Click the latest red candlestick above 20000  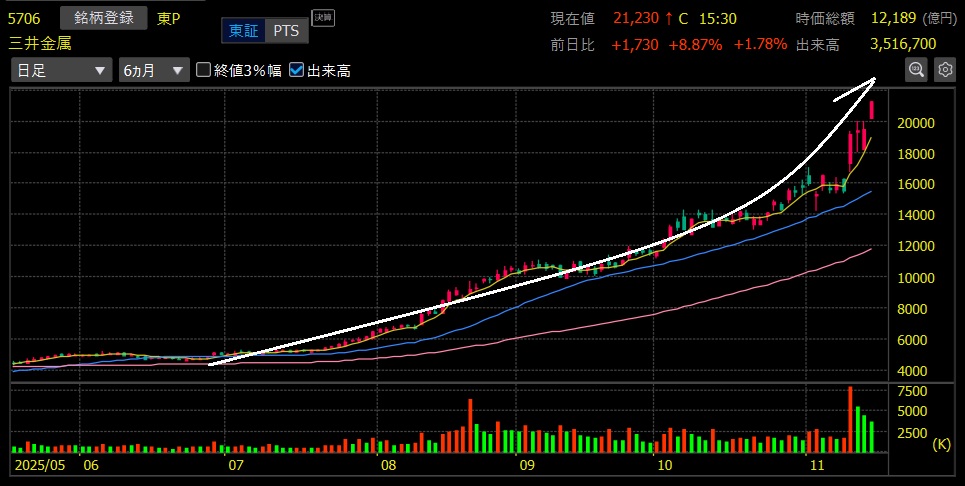coord(872,110)
